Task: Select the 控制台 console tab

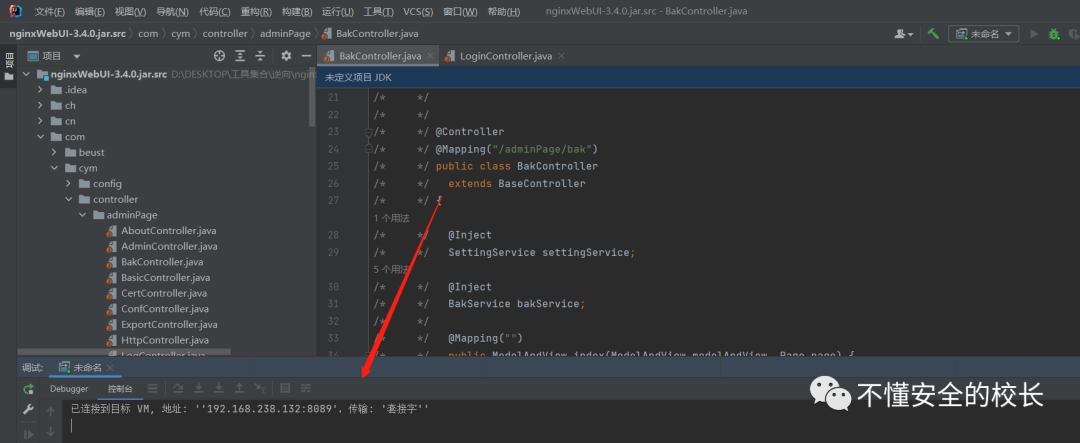Action: [x=120, y=389]
